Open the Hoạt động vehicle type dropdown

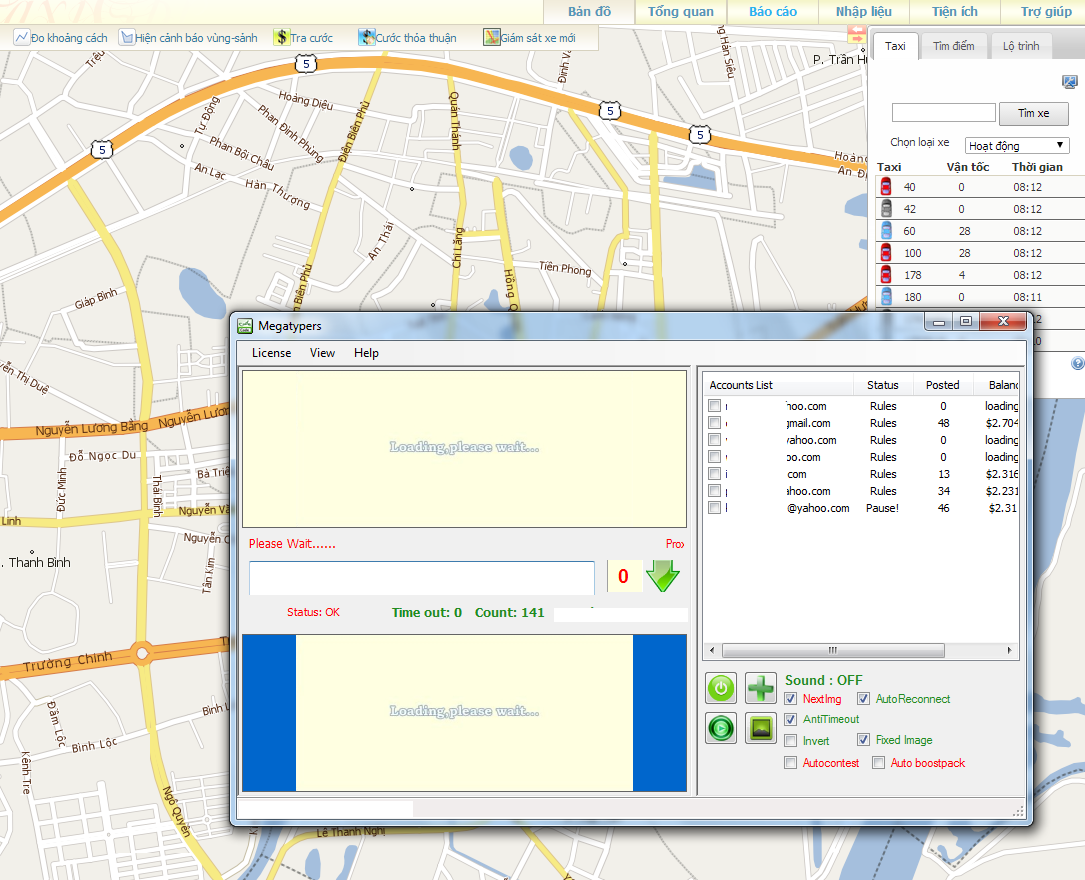[1017, 146]
